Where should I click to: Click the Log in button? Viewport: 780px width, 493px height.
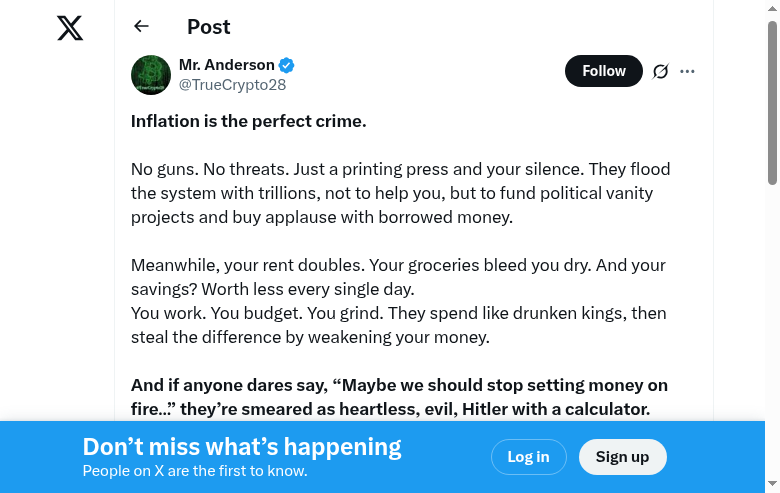point(528,457)
